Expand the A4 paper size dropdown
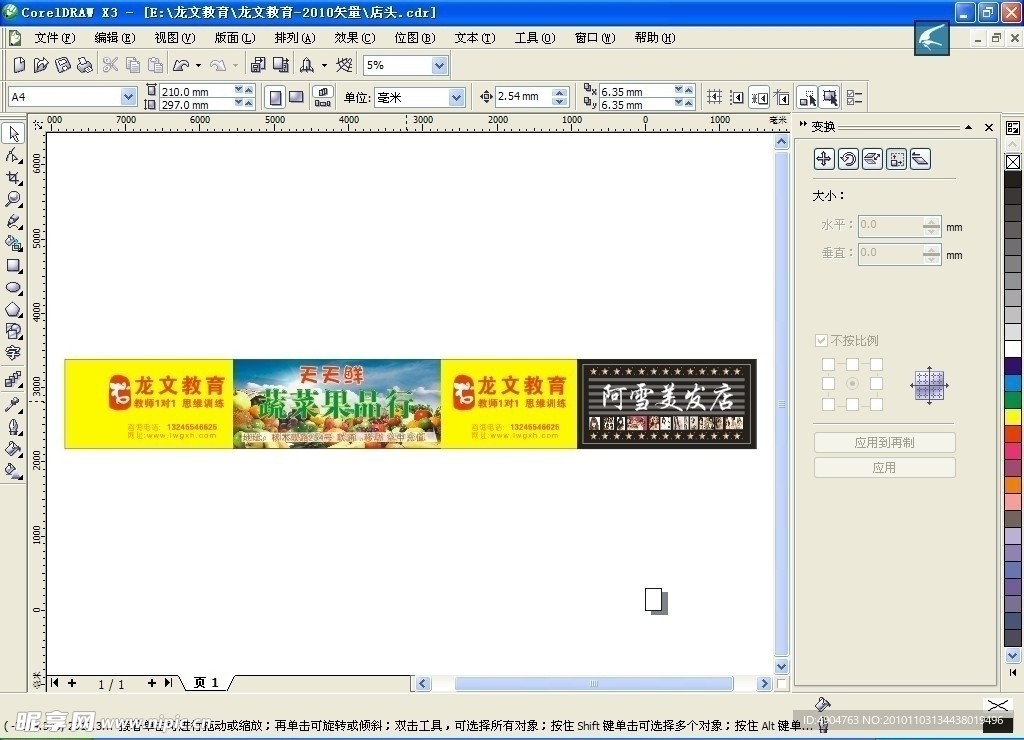1024x740 pixels. pos(128,97)
